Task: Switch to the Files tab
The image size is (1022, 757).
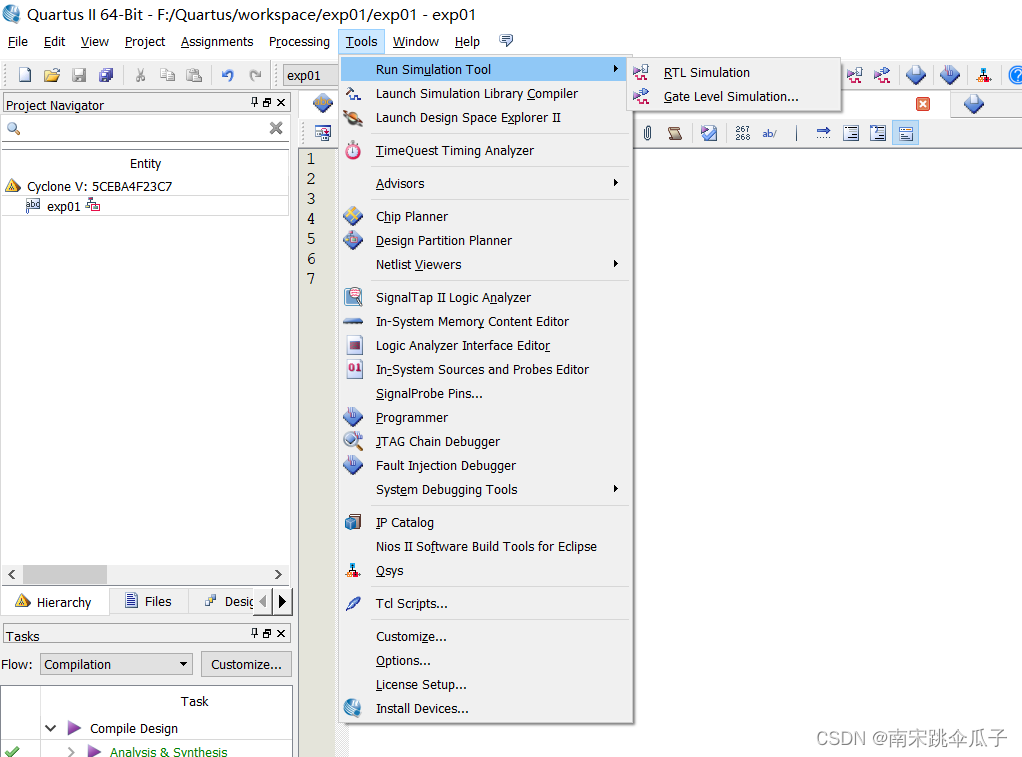Action: [149, 601]
